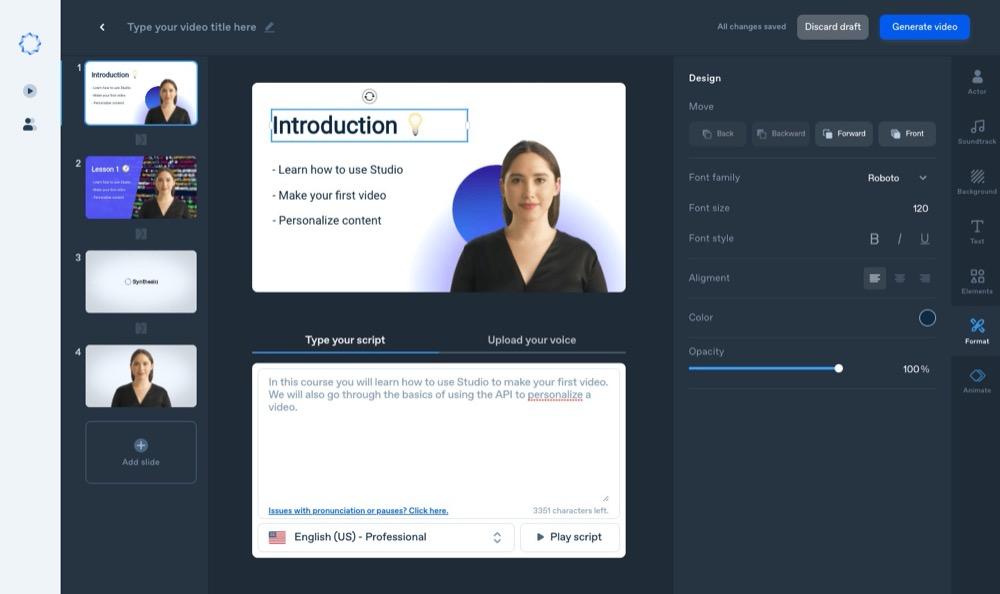Viewport: 1000px width, 594px height.
Task: Select the Type your script tab
Action: point(344,340)
